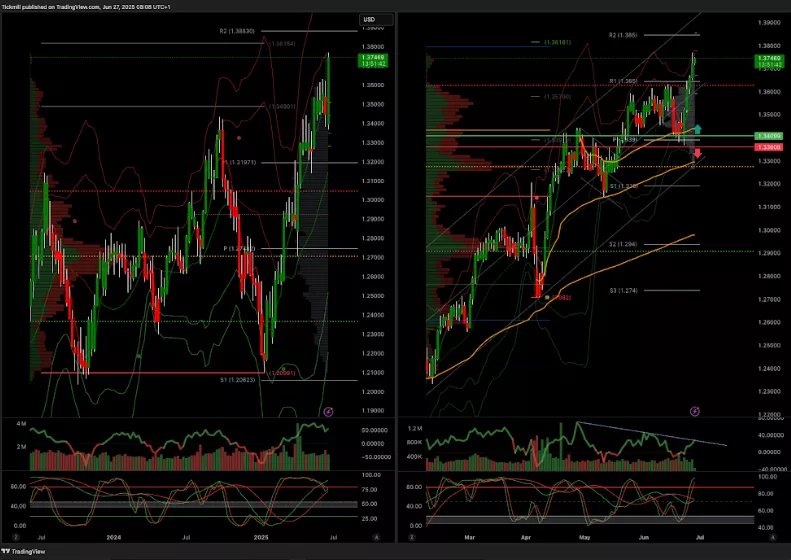Click the purple lightning icon on right chart
Image resolution: width=791 pixels, height=560 pixels.
[694, 411]
